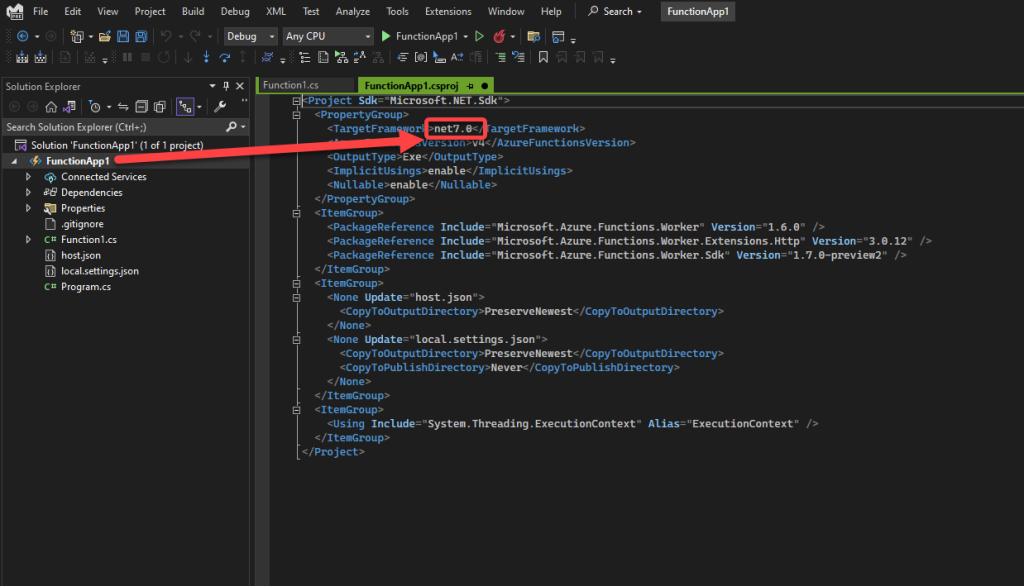Viewport: 1024px width, 586px height.
Task: Select the local.settings.json file
Action: (99, 271)
